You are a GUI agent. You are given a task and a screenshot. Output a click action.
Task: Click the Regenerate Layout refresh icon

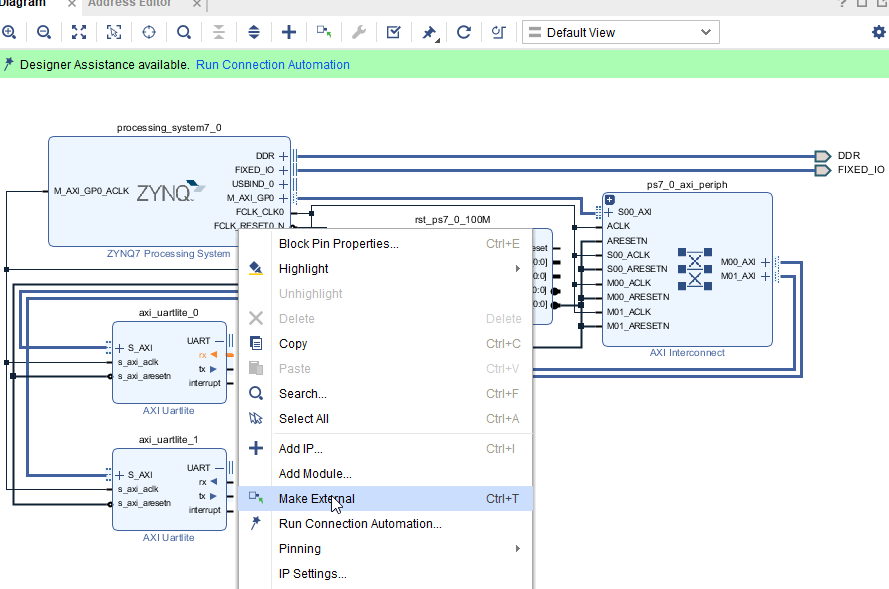464,32
